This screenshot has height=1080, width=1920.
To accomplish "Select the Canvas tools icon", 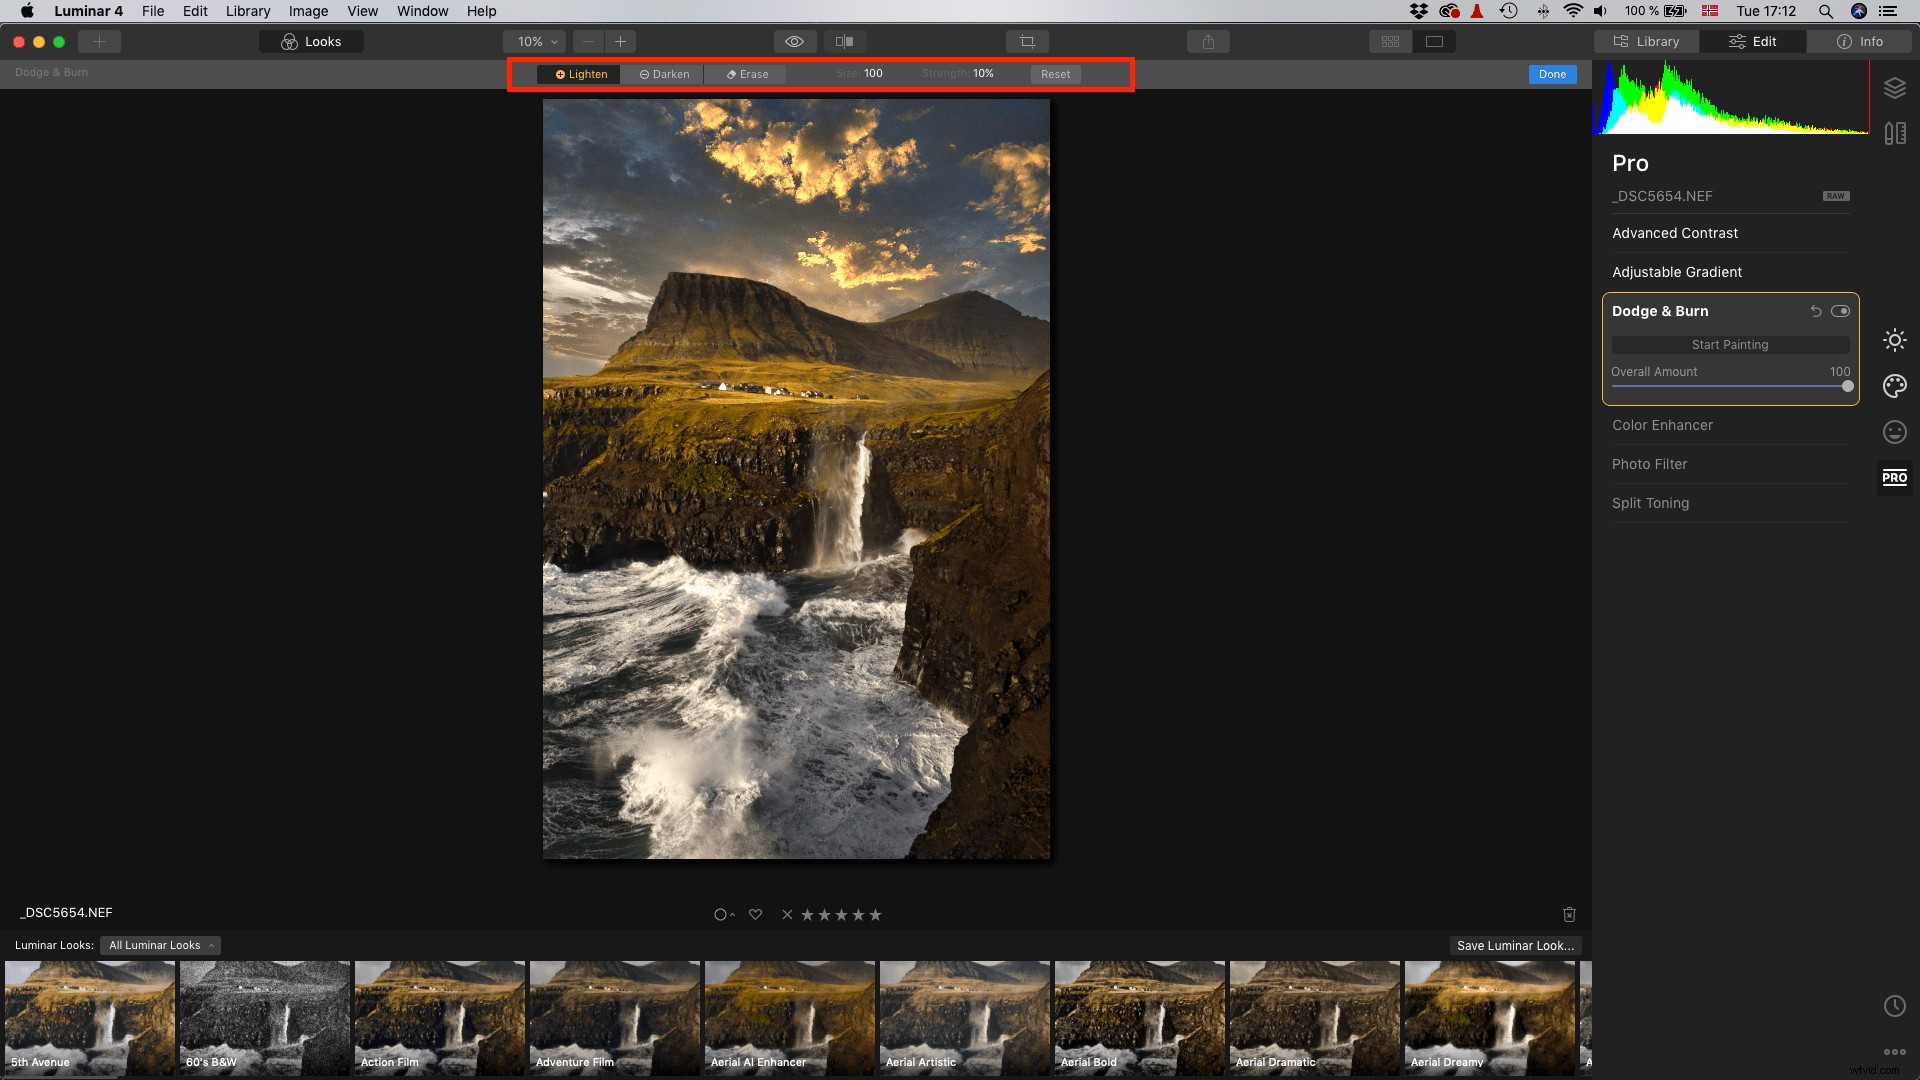I will (1895, 132).
